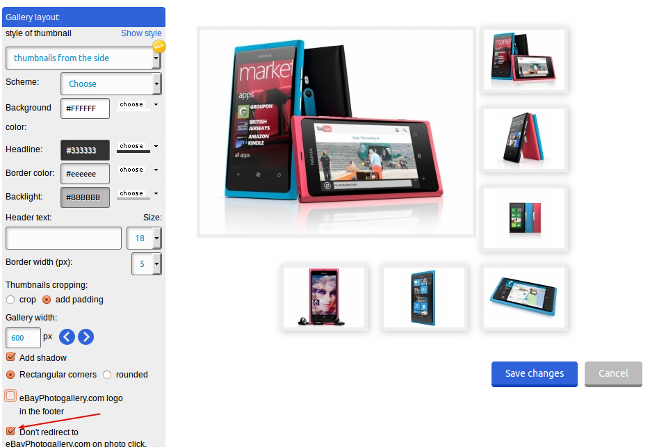
Task: Select thumbnail of stacked leaning phones
Action: tap(524, 139)
